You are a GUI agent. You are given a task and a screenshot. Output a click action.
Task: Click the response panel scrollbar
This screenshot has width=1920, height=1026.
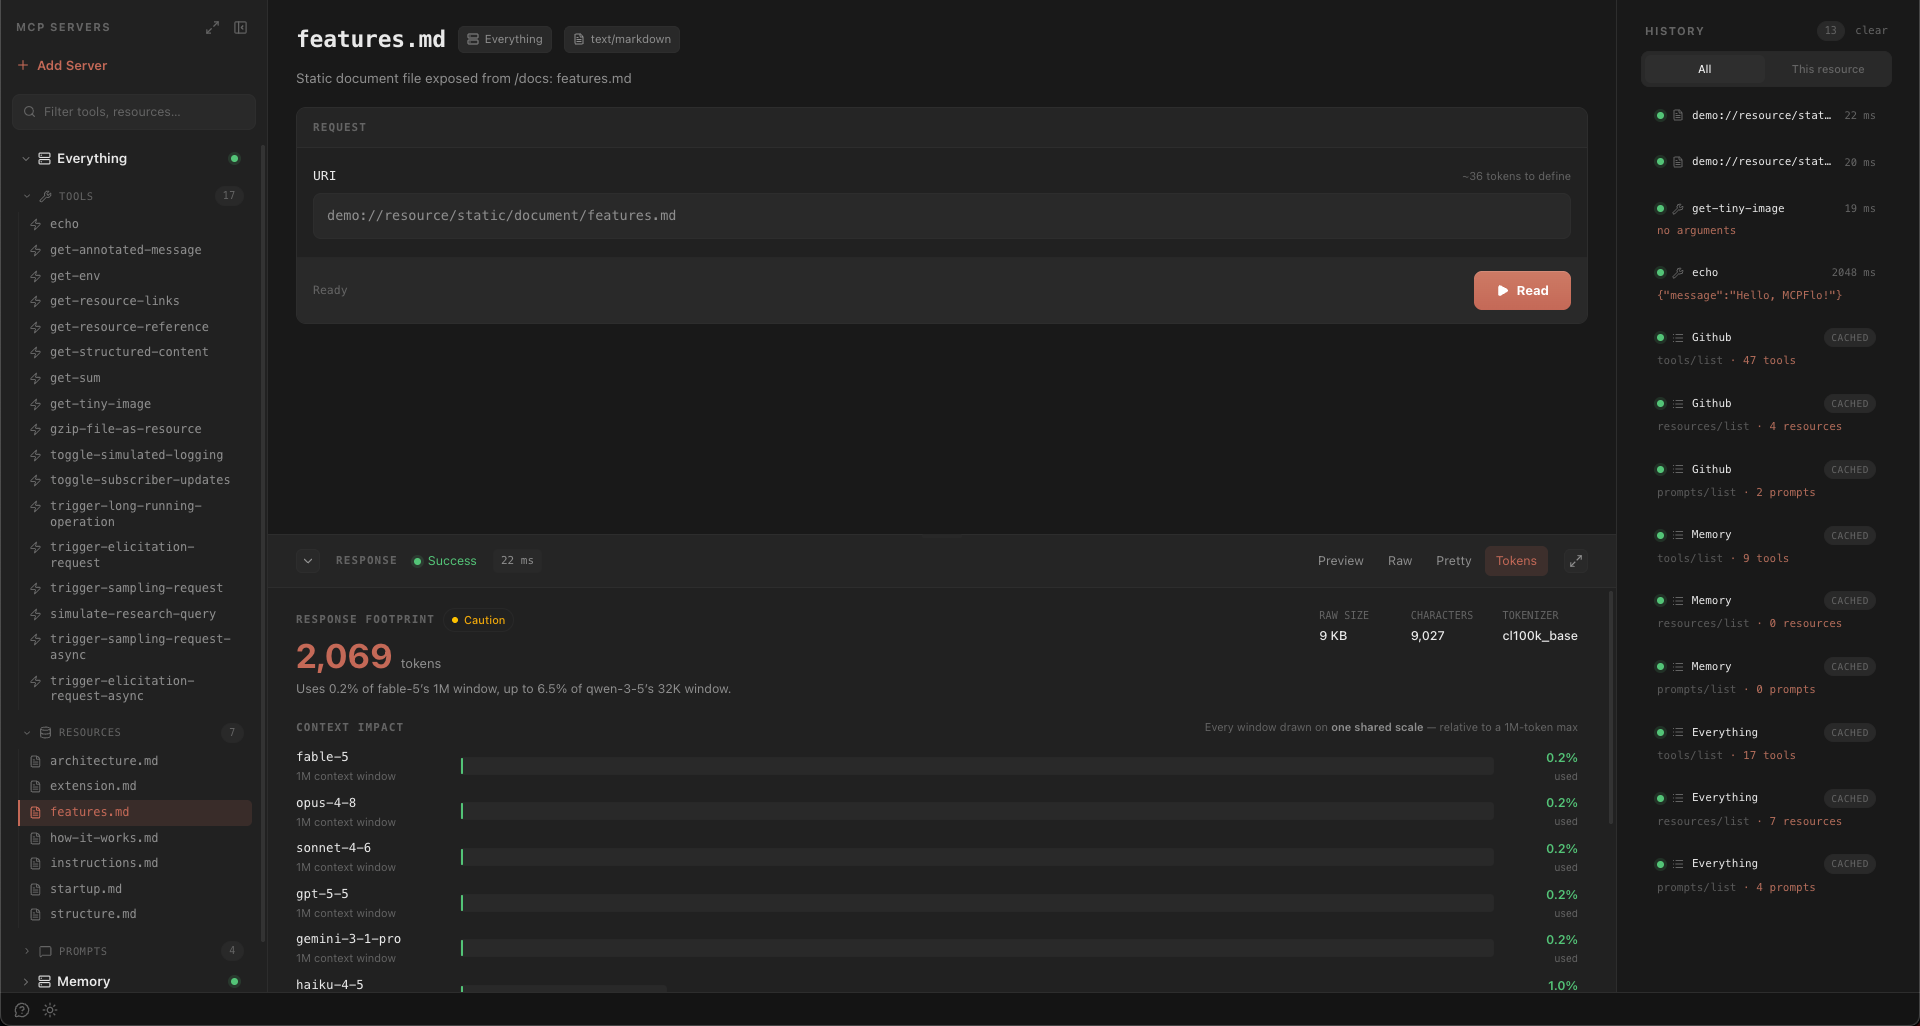tap(1610, 708)
